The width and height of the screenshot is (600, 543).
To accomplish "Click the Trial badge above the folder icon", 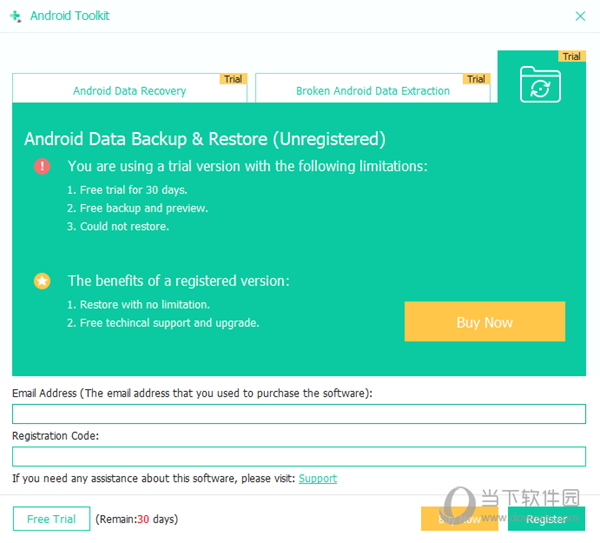I will pyautogui.click(x=572, y=56).
